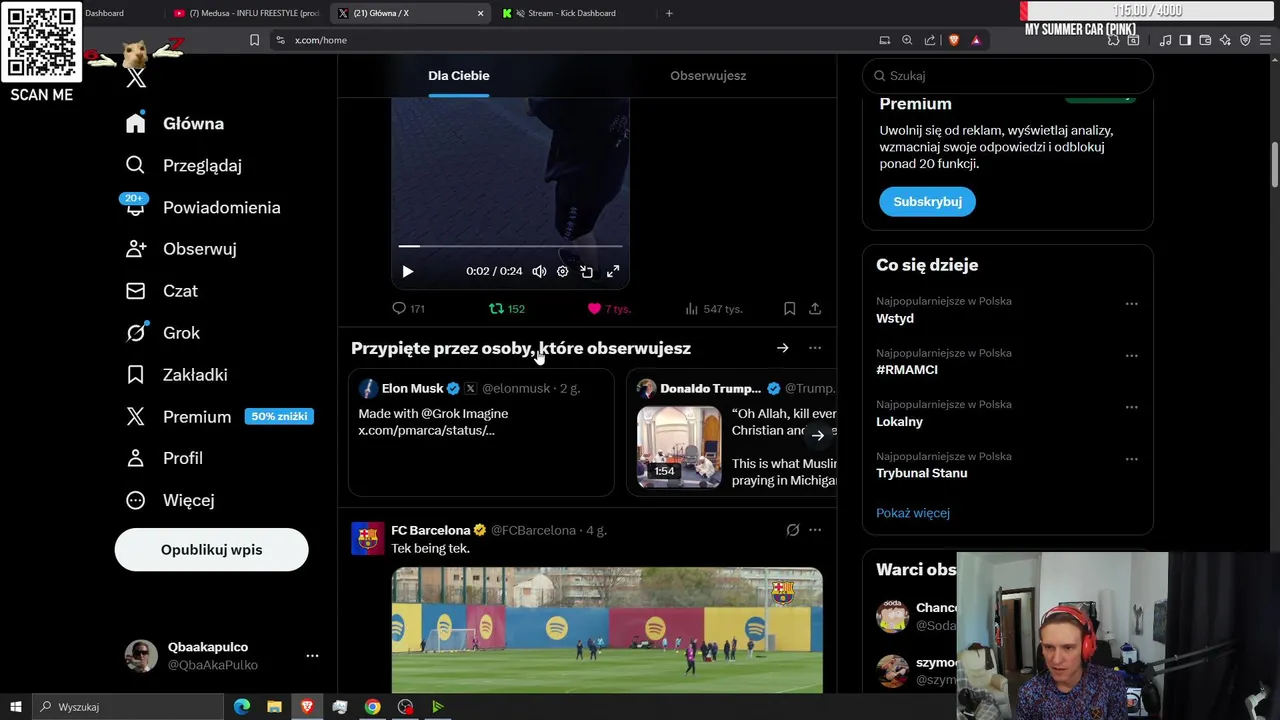Open Zakładki bookmarks

click(177, 375)
